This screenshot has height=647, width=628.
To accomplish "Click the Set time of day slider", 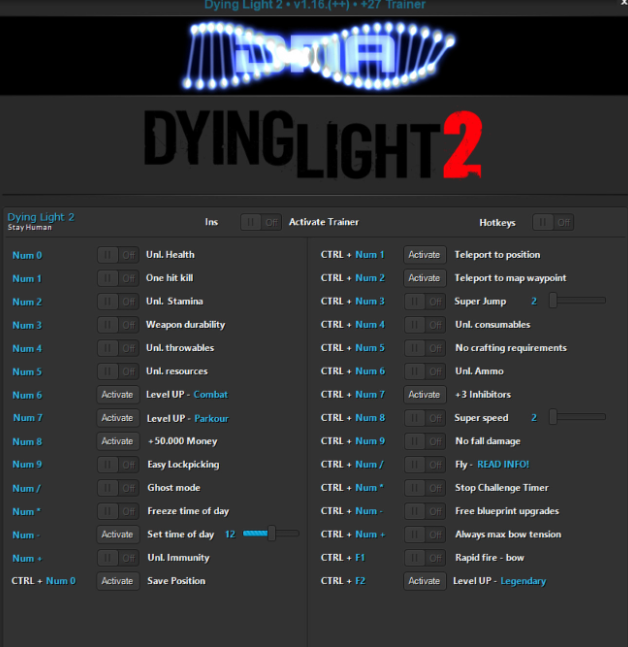I will 271,534.
